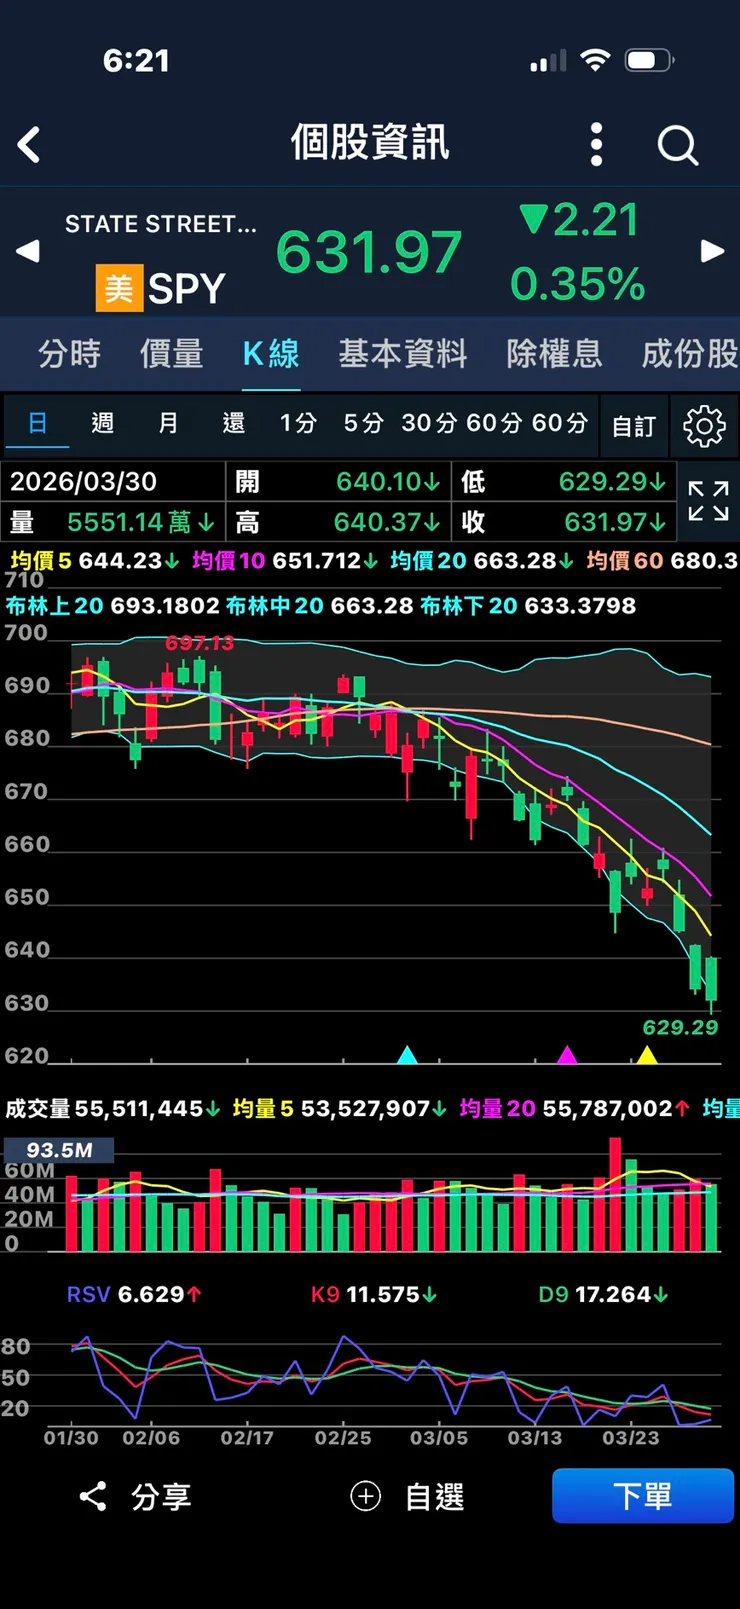
Task: Tap the 下單 order button
Action: pos(643,1496)
